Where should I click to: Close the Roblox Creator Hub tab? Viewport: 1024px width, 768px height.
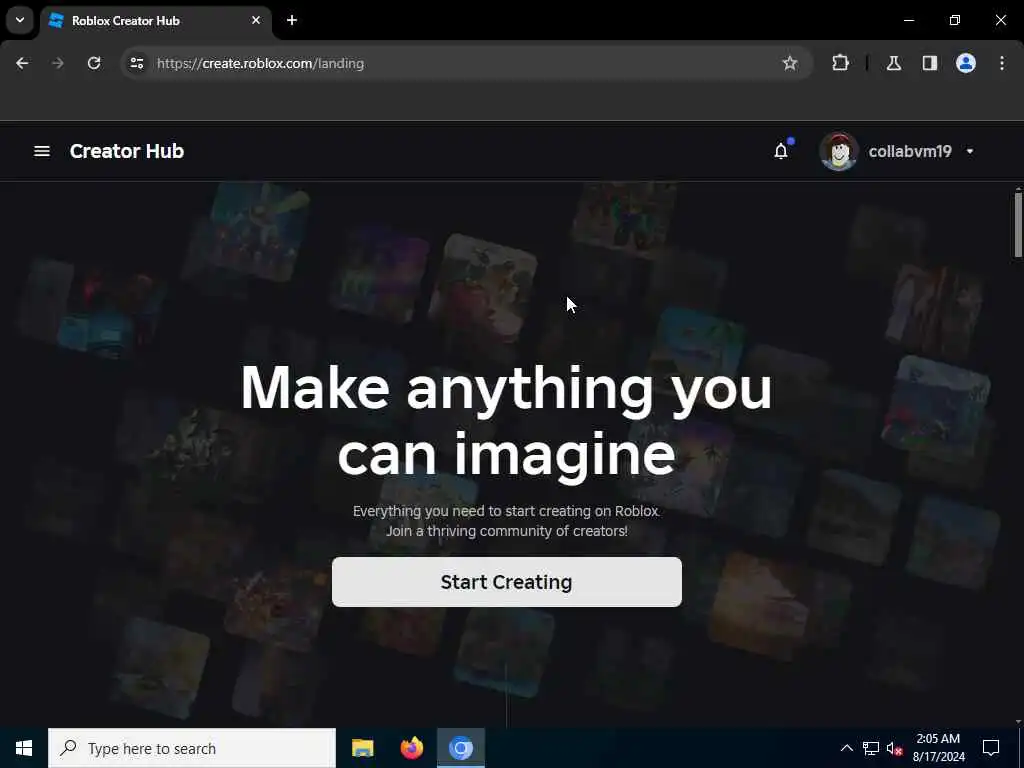pyautogui.click(x=256, y=20)
